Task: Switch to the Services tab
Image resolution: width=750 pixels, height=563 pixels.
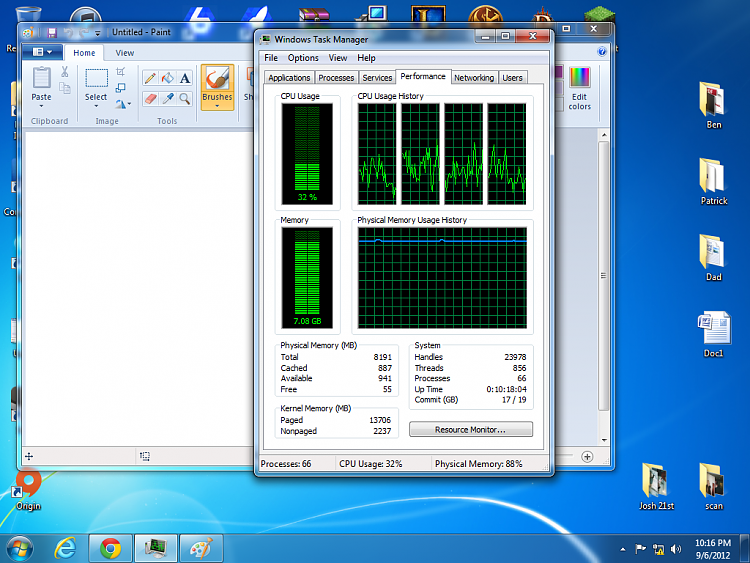Action: [x=377, y=77]
